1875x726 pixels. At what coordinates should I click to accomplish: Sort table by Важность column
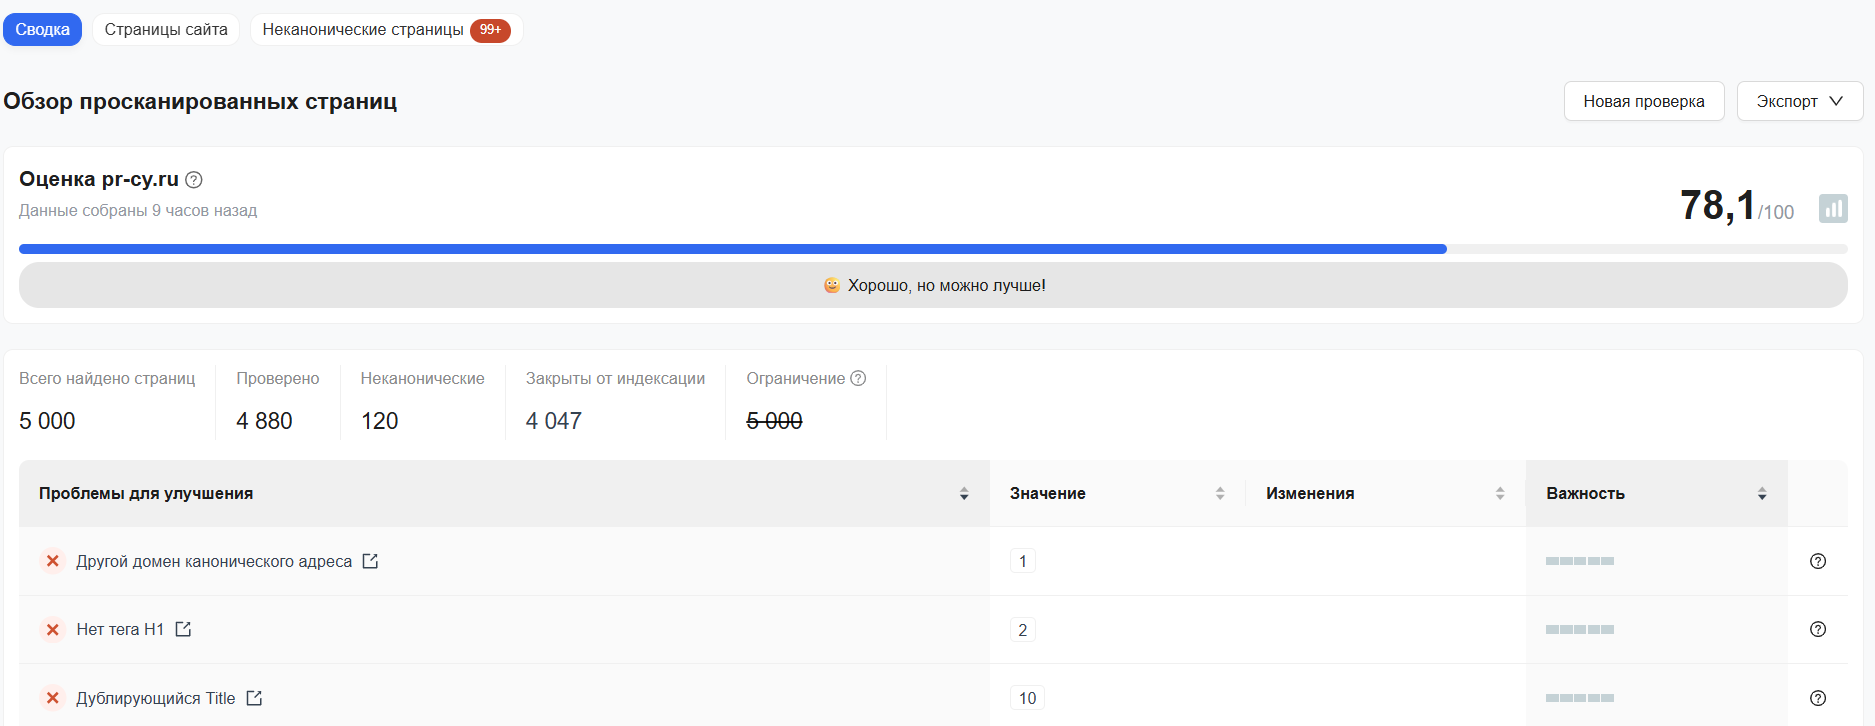pos(1761,494)
